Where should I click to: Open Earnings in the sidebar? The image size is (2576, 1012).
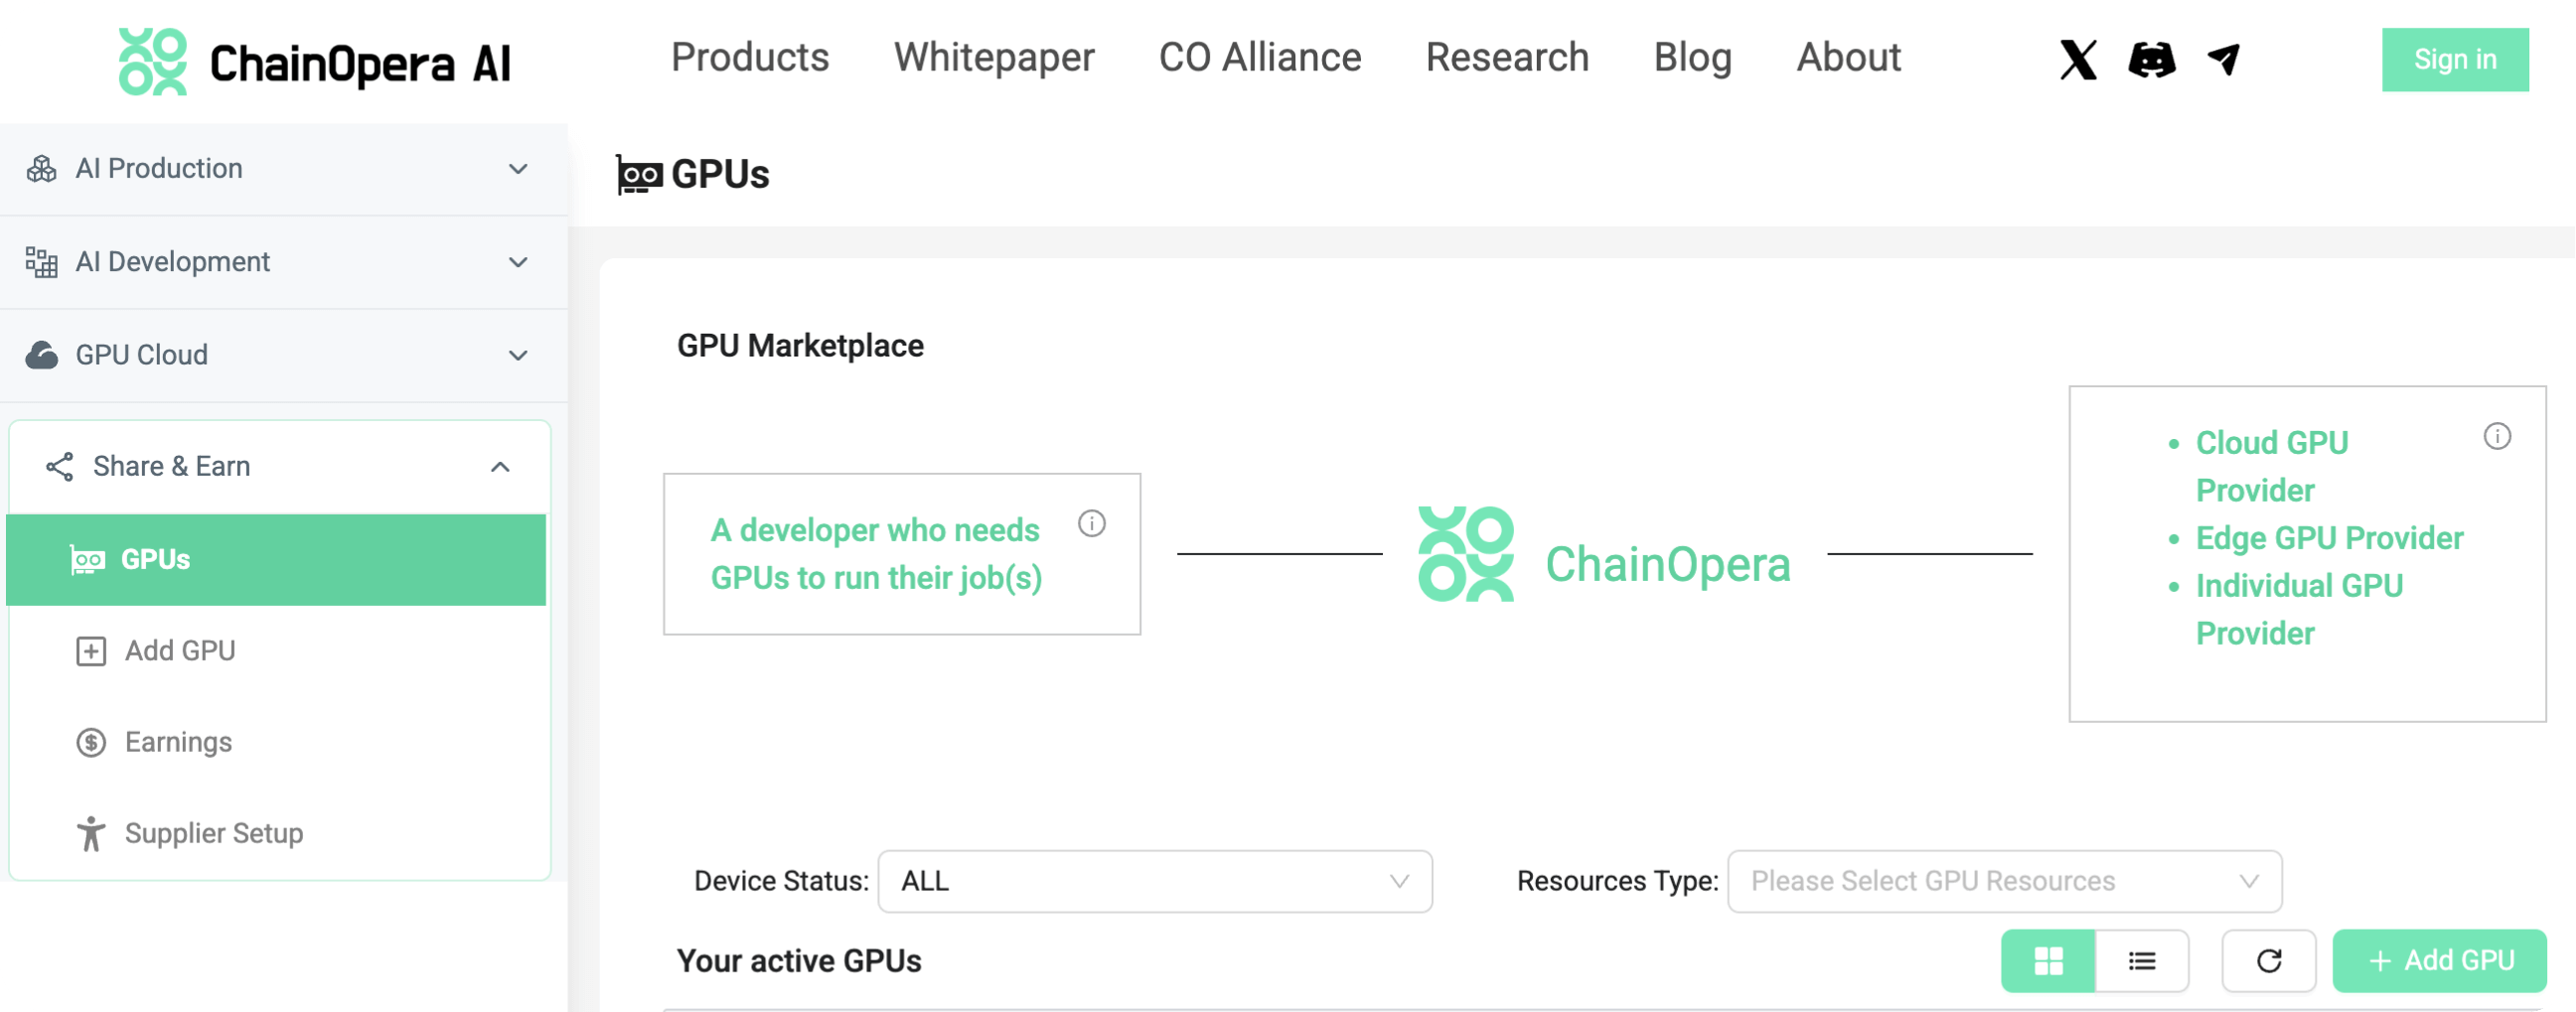click(x=178, y=742)
